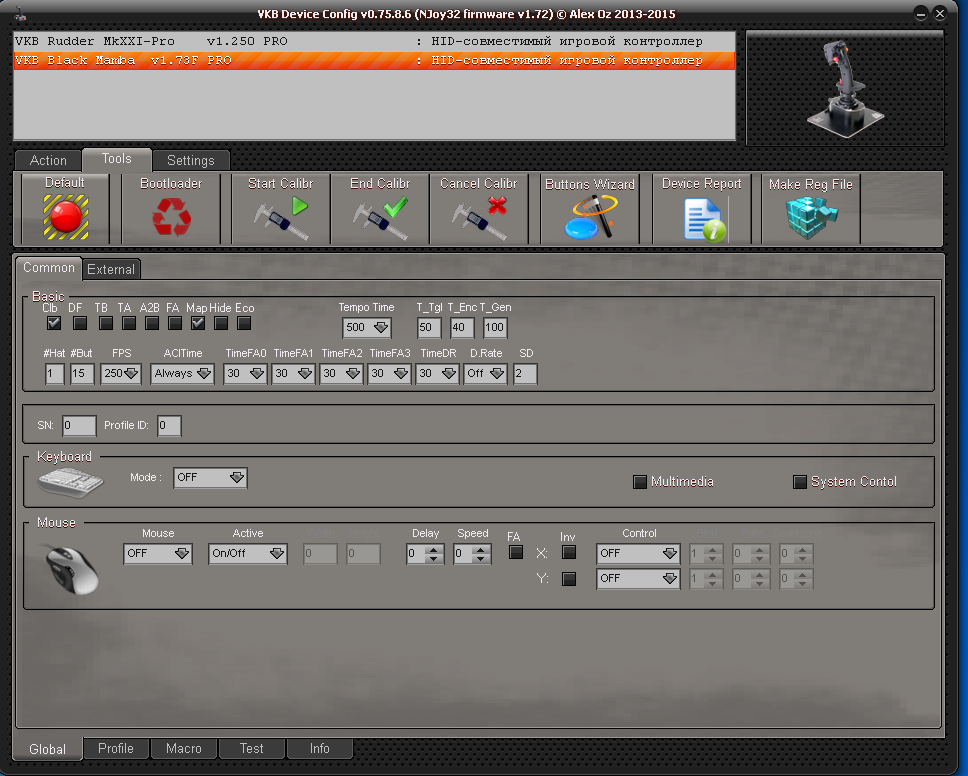Switch to the Action tab
The width and height of the screenshot is (968, 776).
48,161
